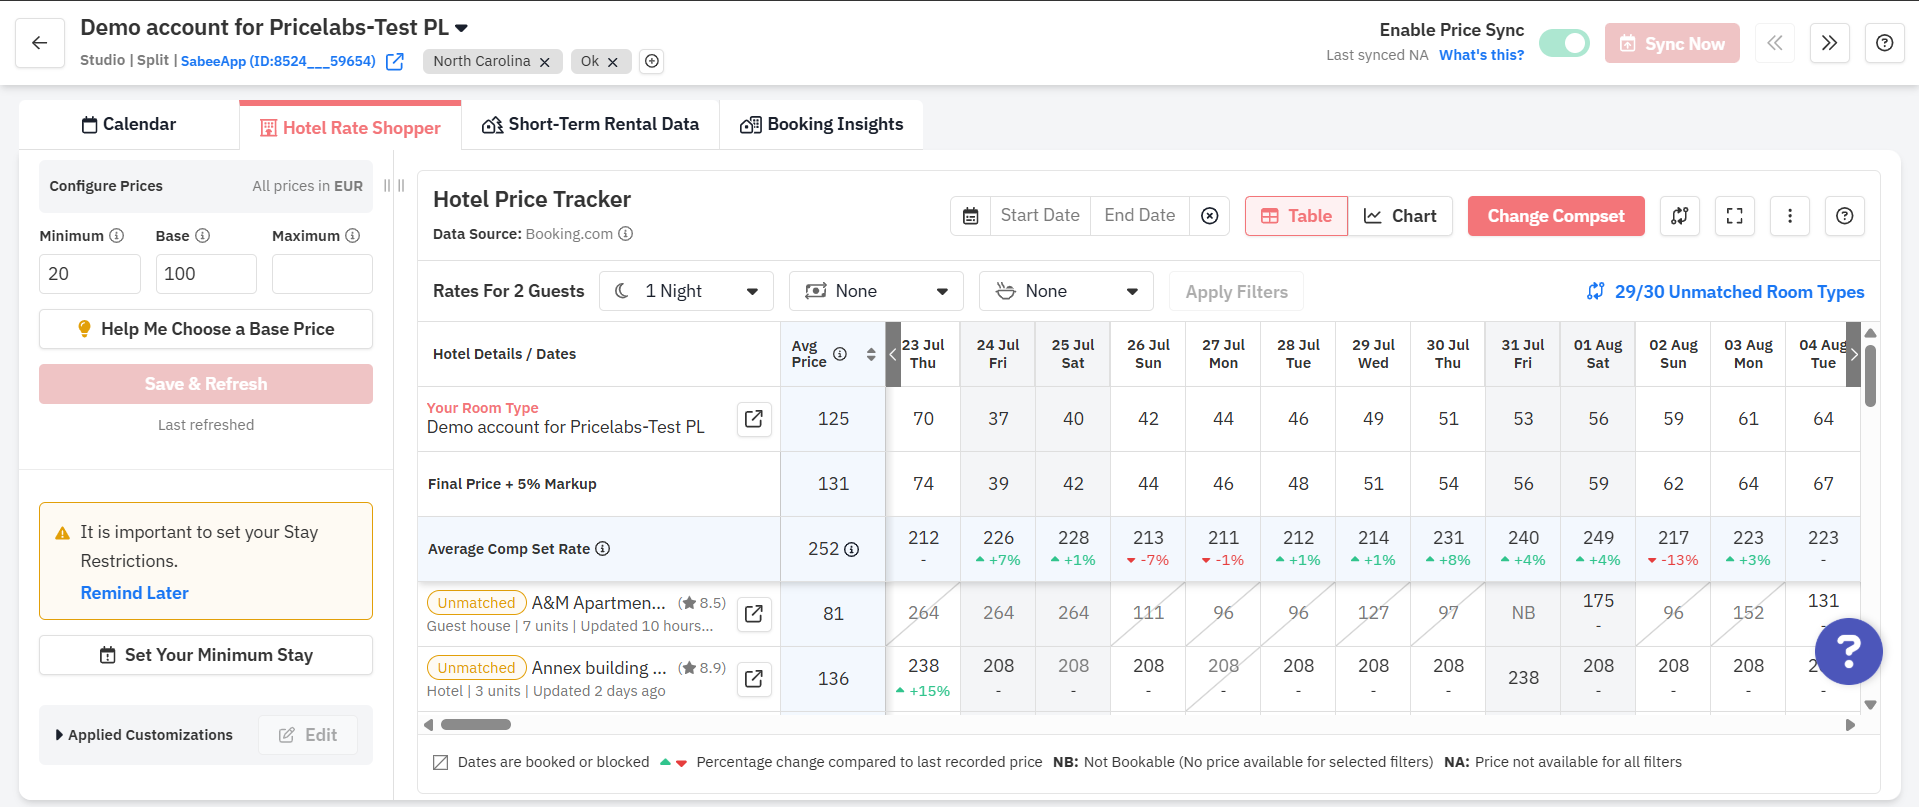The width and height of the screenshot is (1919, 807).
Task: Toggle fullscreen for Hotel Price Tracker
Action: coord(1735,216)
